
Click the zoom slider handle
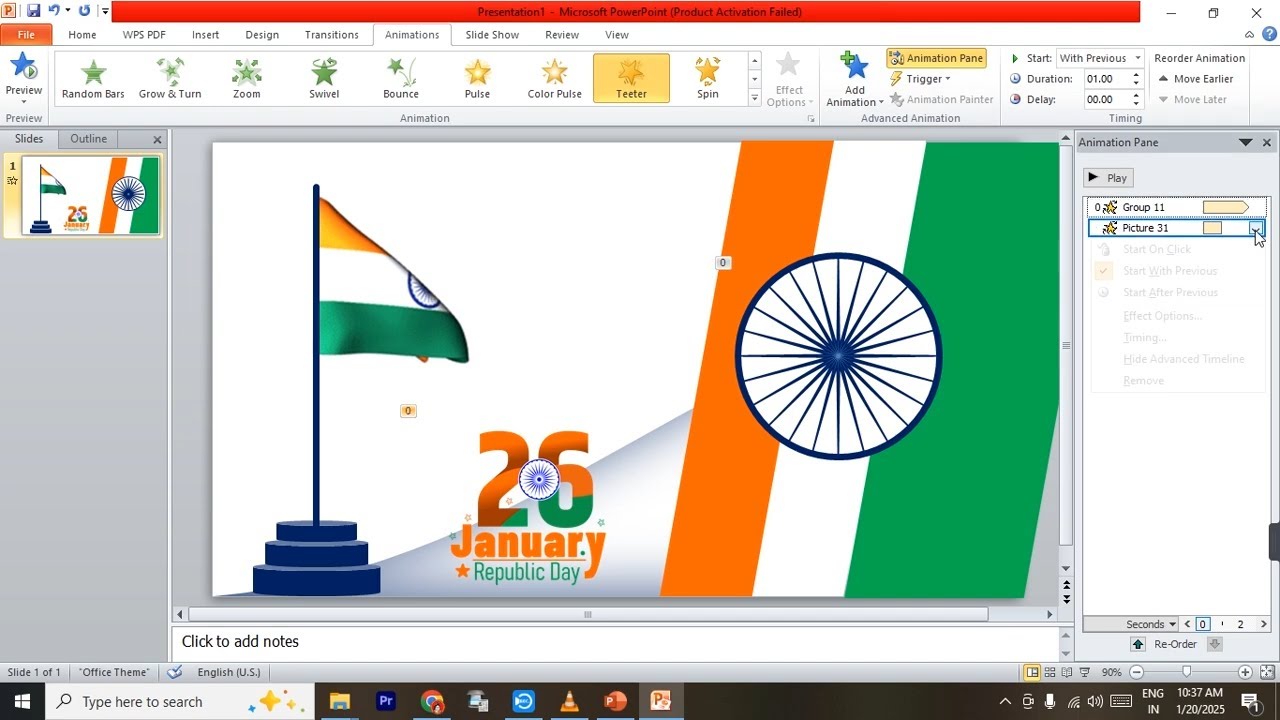pyautogui.click(x=1186, y=672)
